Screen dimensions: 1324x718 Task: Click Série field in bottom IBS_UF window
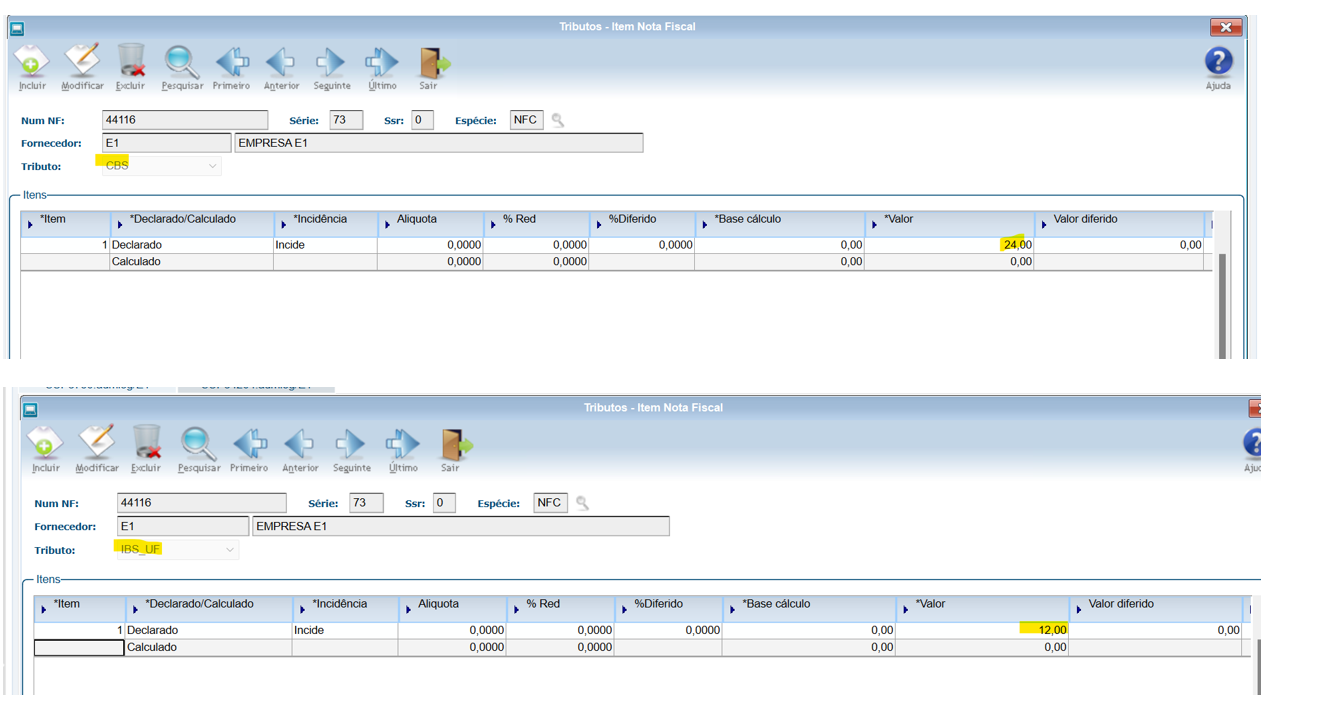[x=366, y=503]
